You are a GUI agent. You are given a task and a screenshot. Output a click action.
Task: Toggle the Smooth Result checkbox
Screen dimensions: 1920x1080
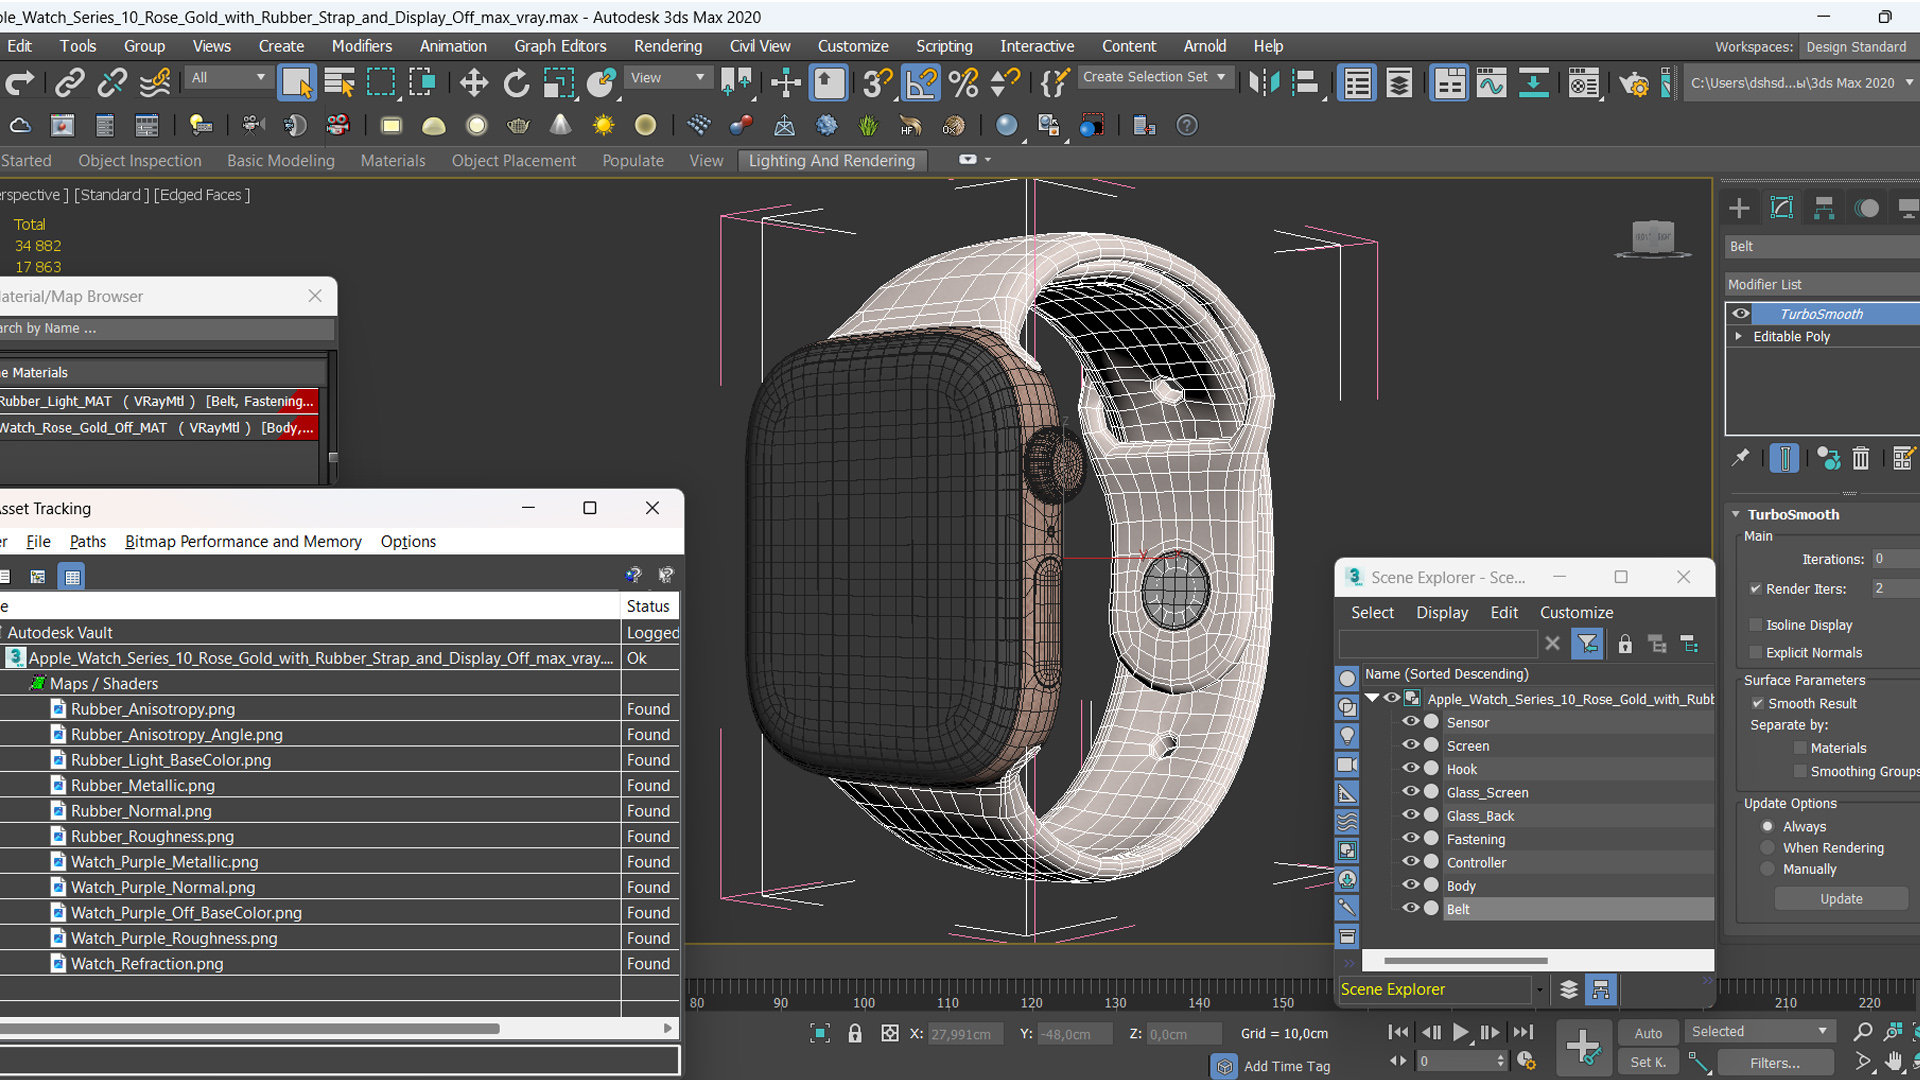(x=1757, y=704)
